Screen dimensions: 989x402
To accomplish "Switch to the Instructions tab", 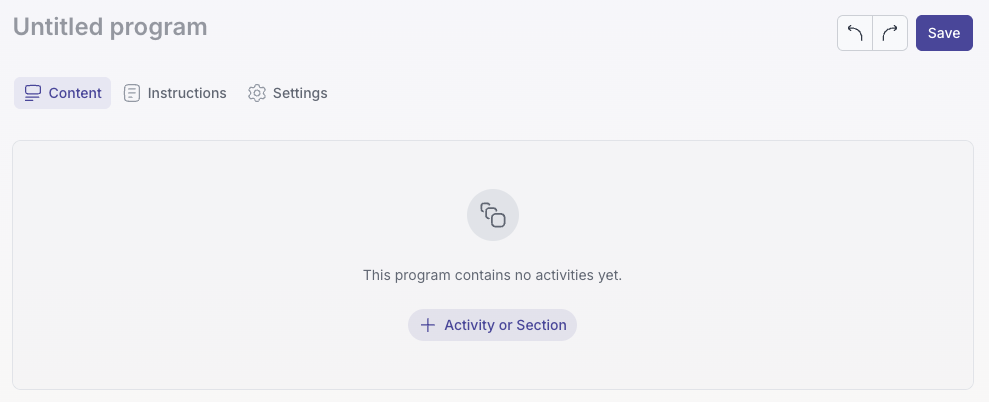I will (x=175, y=93).
